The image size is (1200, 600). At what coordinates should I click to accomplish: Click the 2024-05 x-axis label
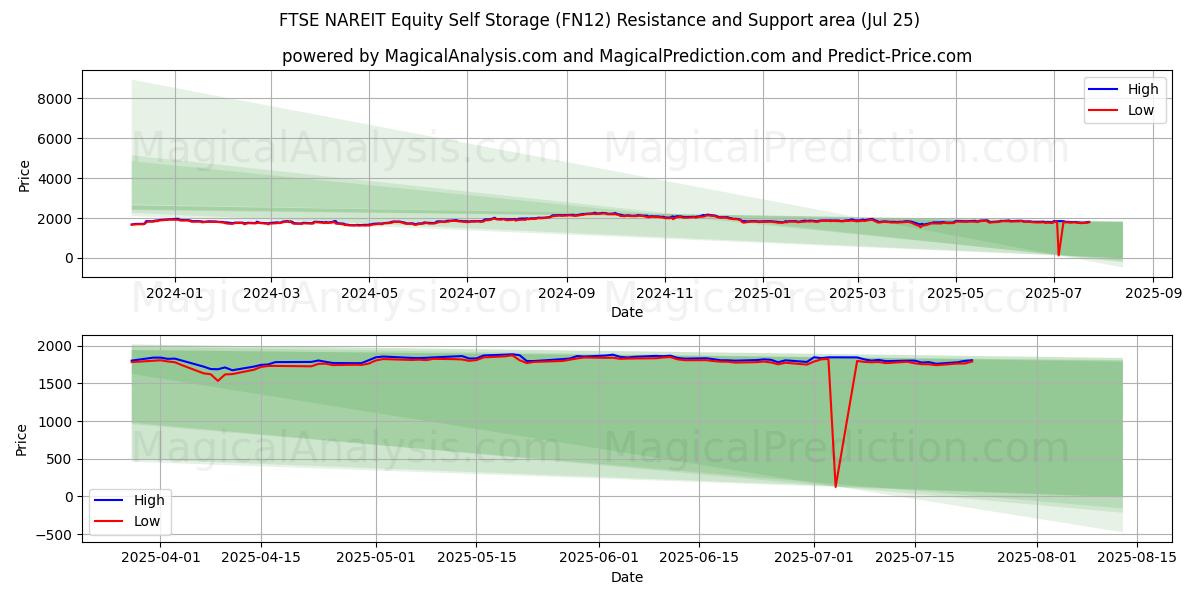click(369, 294)
